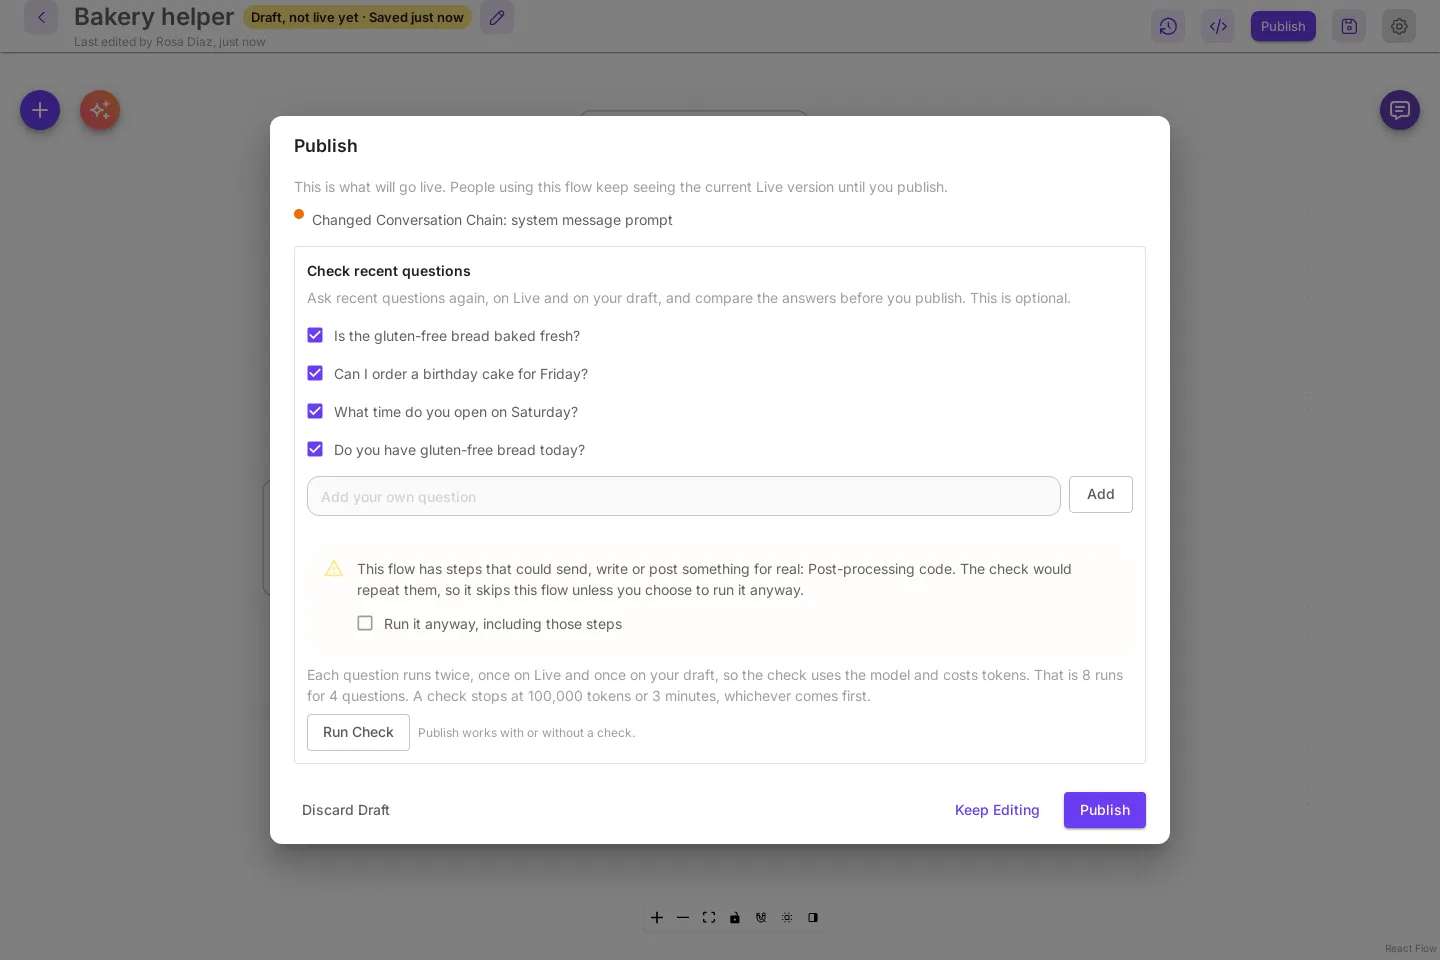Zoom in with the canvas plus control
Image resolution: width=1440 pixels, height=960 pixels.
[657, 917]
